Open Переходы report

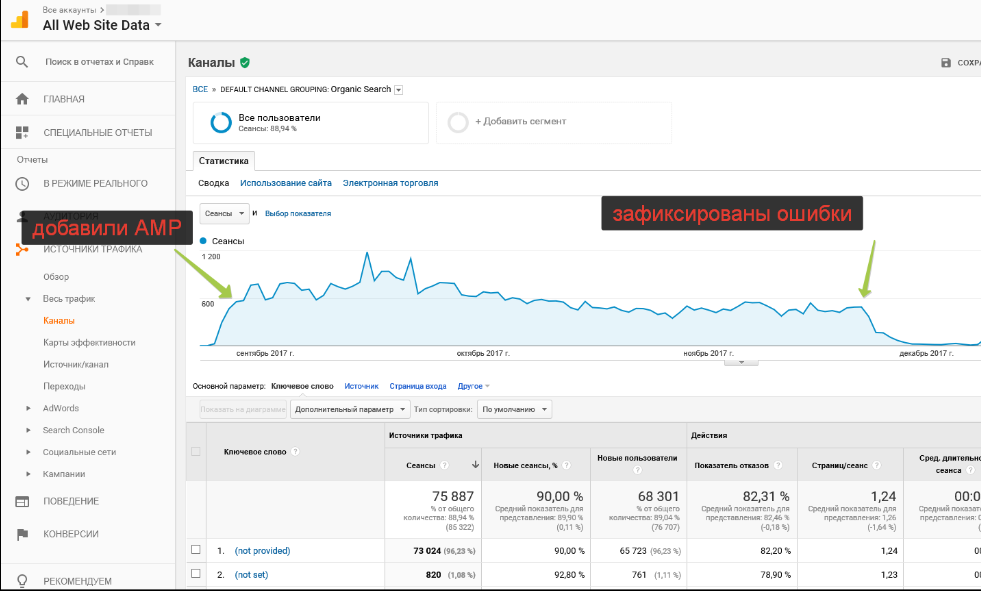(x=64, y=386)
